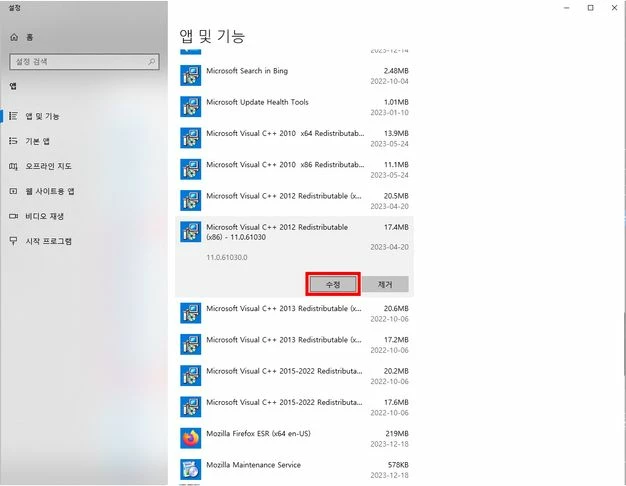Open 오프라인 지도 sidebar item

pyautogui.click(x=84, y=166)
